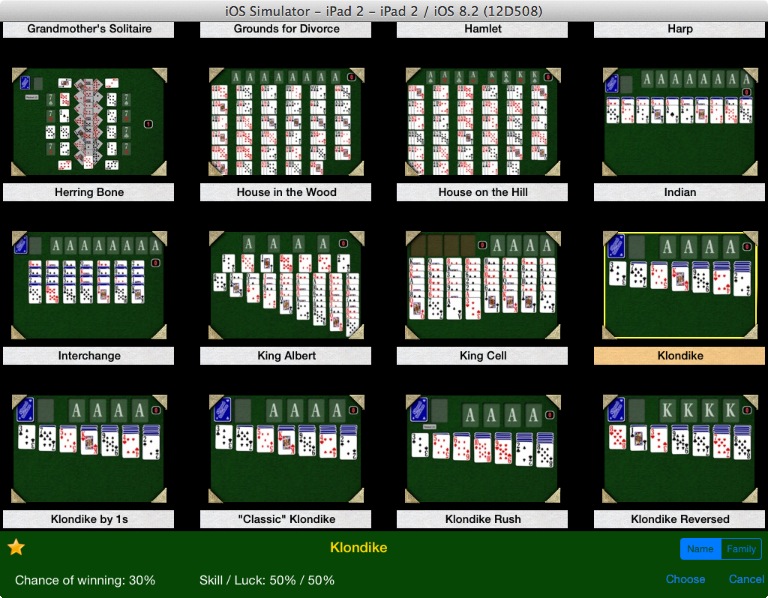Click the House on the Hill label
The height and width of the screenshot is (598, 768).
tap(483, 192)
